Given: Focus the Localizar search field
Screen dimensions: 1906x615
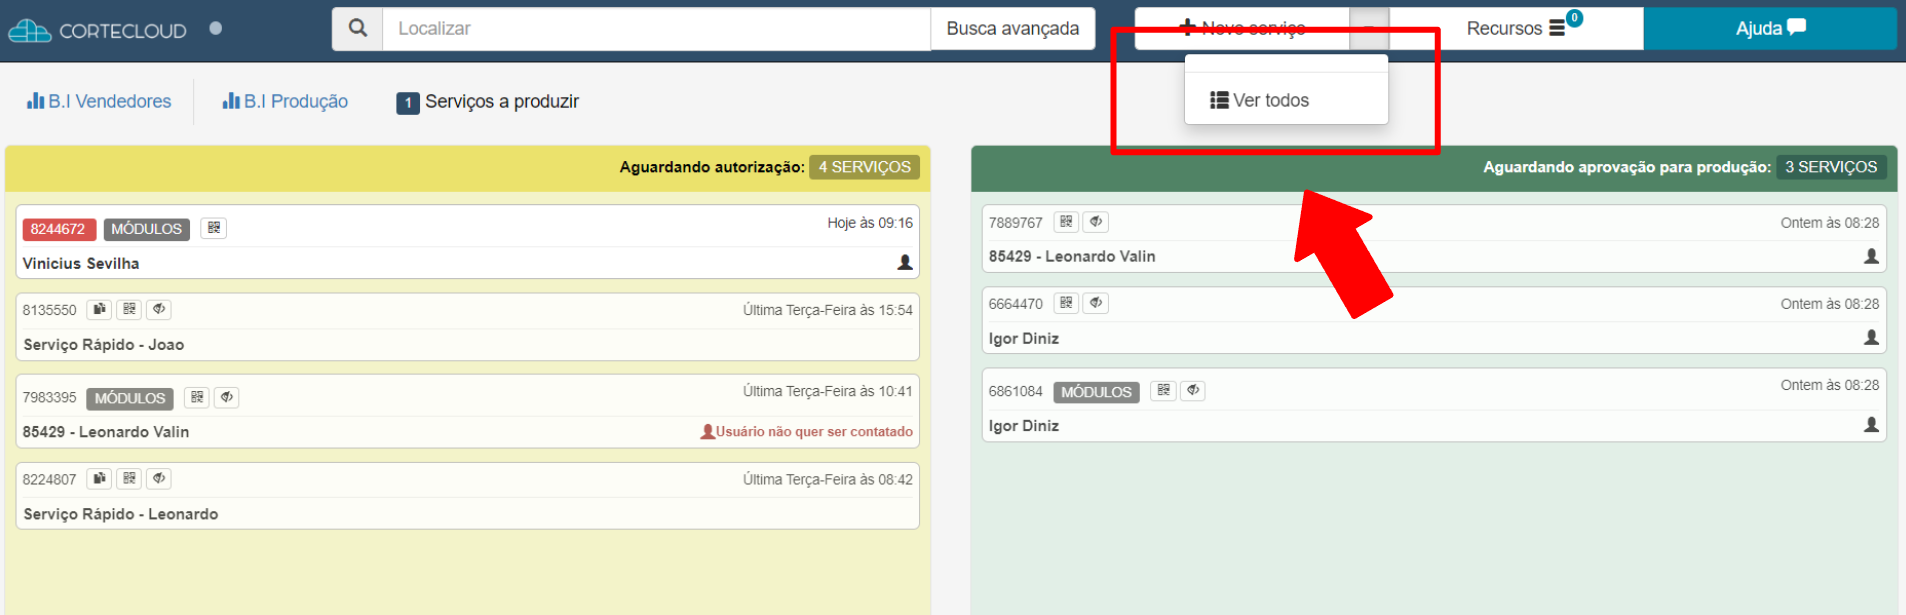Looking at the screenshot, I should (656, 29).
